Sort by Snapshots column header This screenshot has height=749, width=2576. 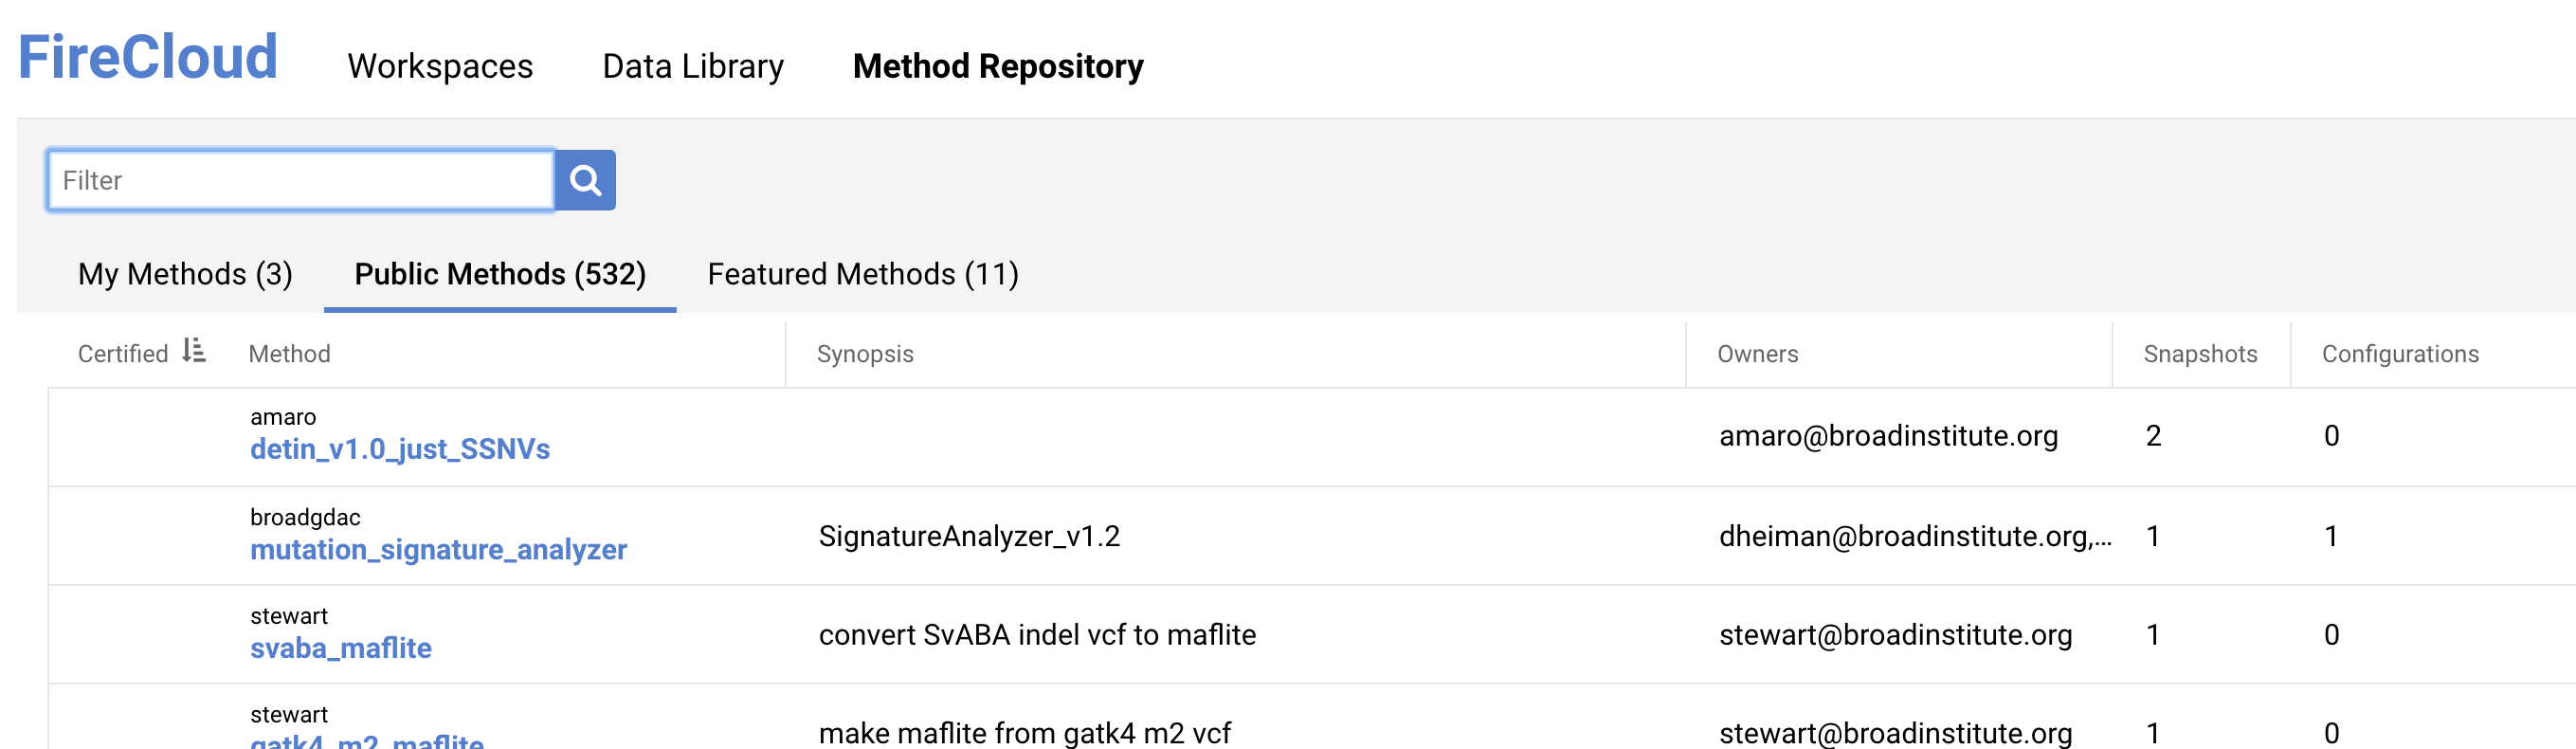tap(2200, 354)
